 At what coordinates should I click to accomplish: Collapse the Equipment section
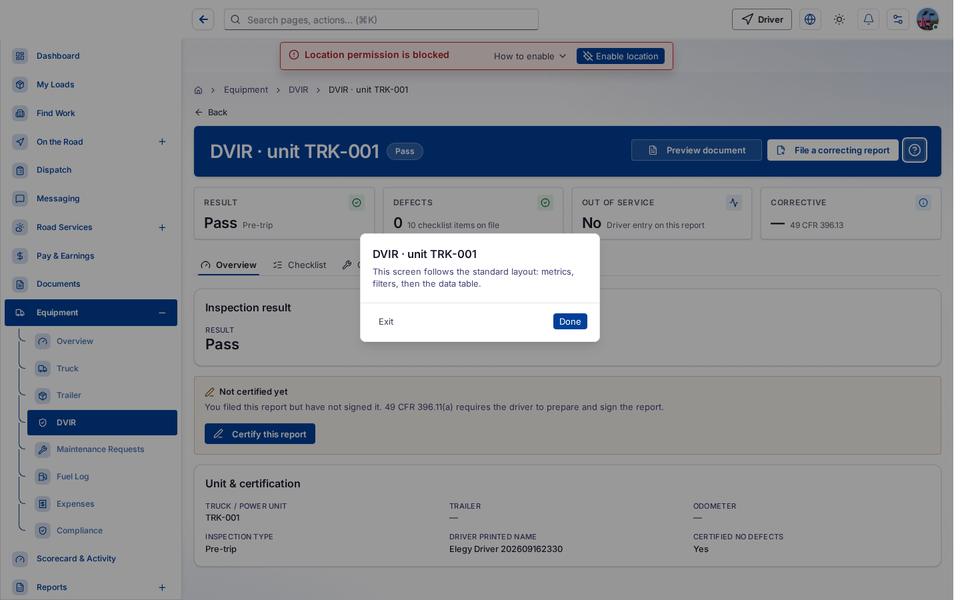pos(162,313)
